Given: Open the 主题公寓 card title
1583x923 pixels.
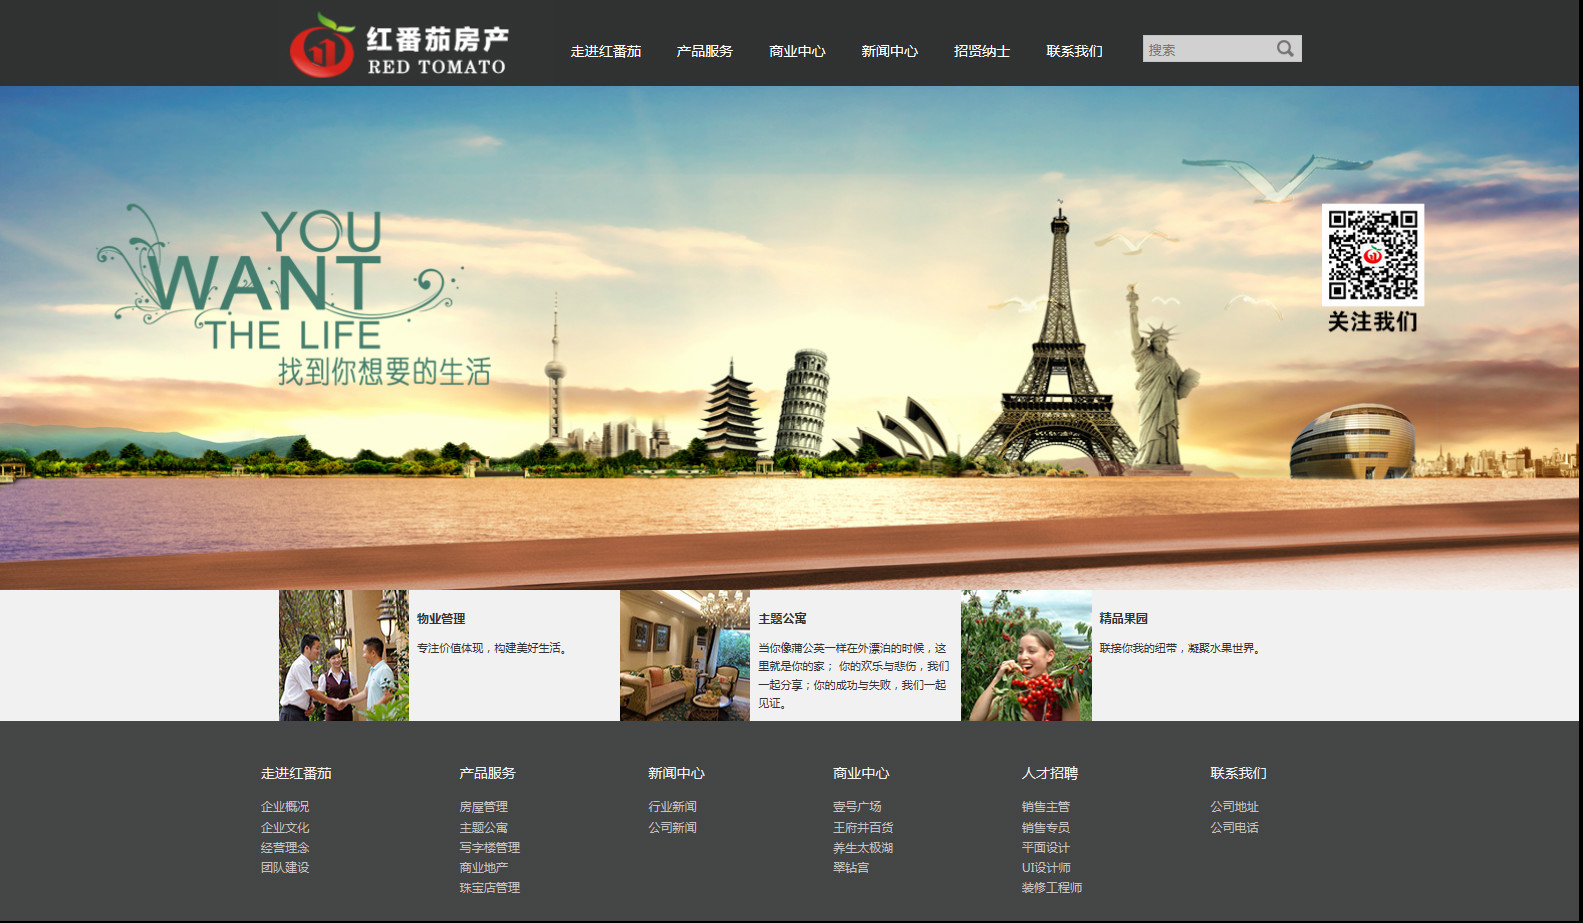Looking at the screenshot, I should pos(782,619).
